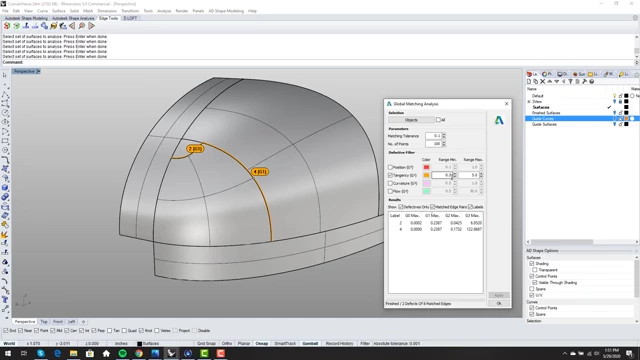Click the Record History status bar button
This screenshot has height=360, width=640.
coord(339,344)
